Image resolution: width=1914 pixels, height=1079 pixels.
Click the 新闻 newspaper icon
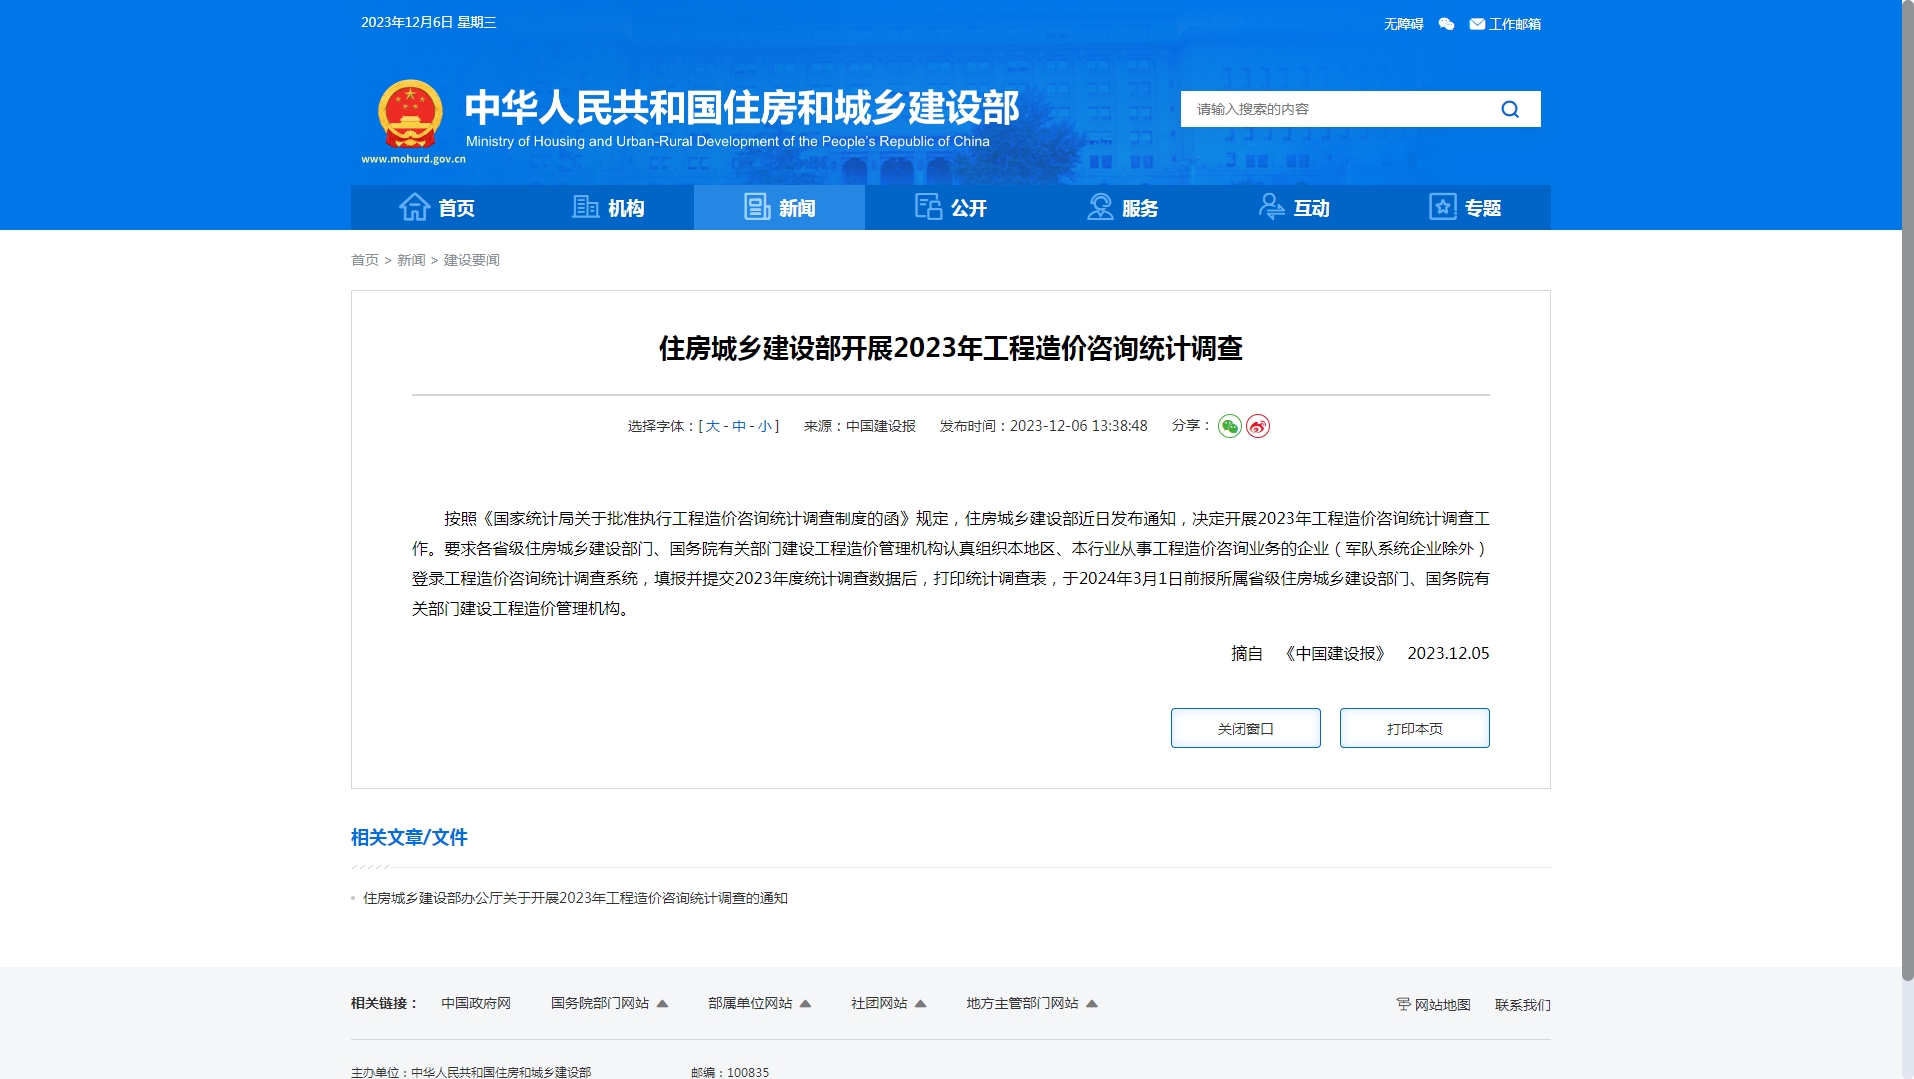point(757,207)
